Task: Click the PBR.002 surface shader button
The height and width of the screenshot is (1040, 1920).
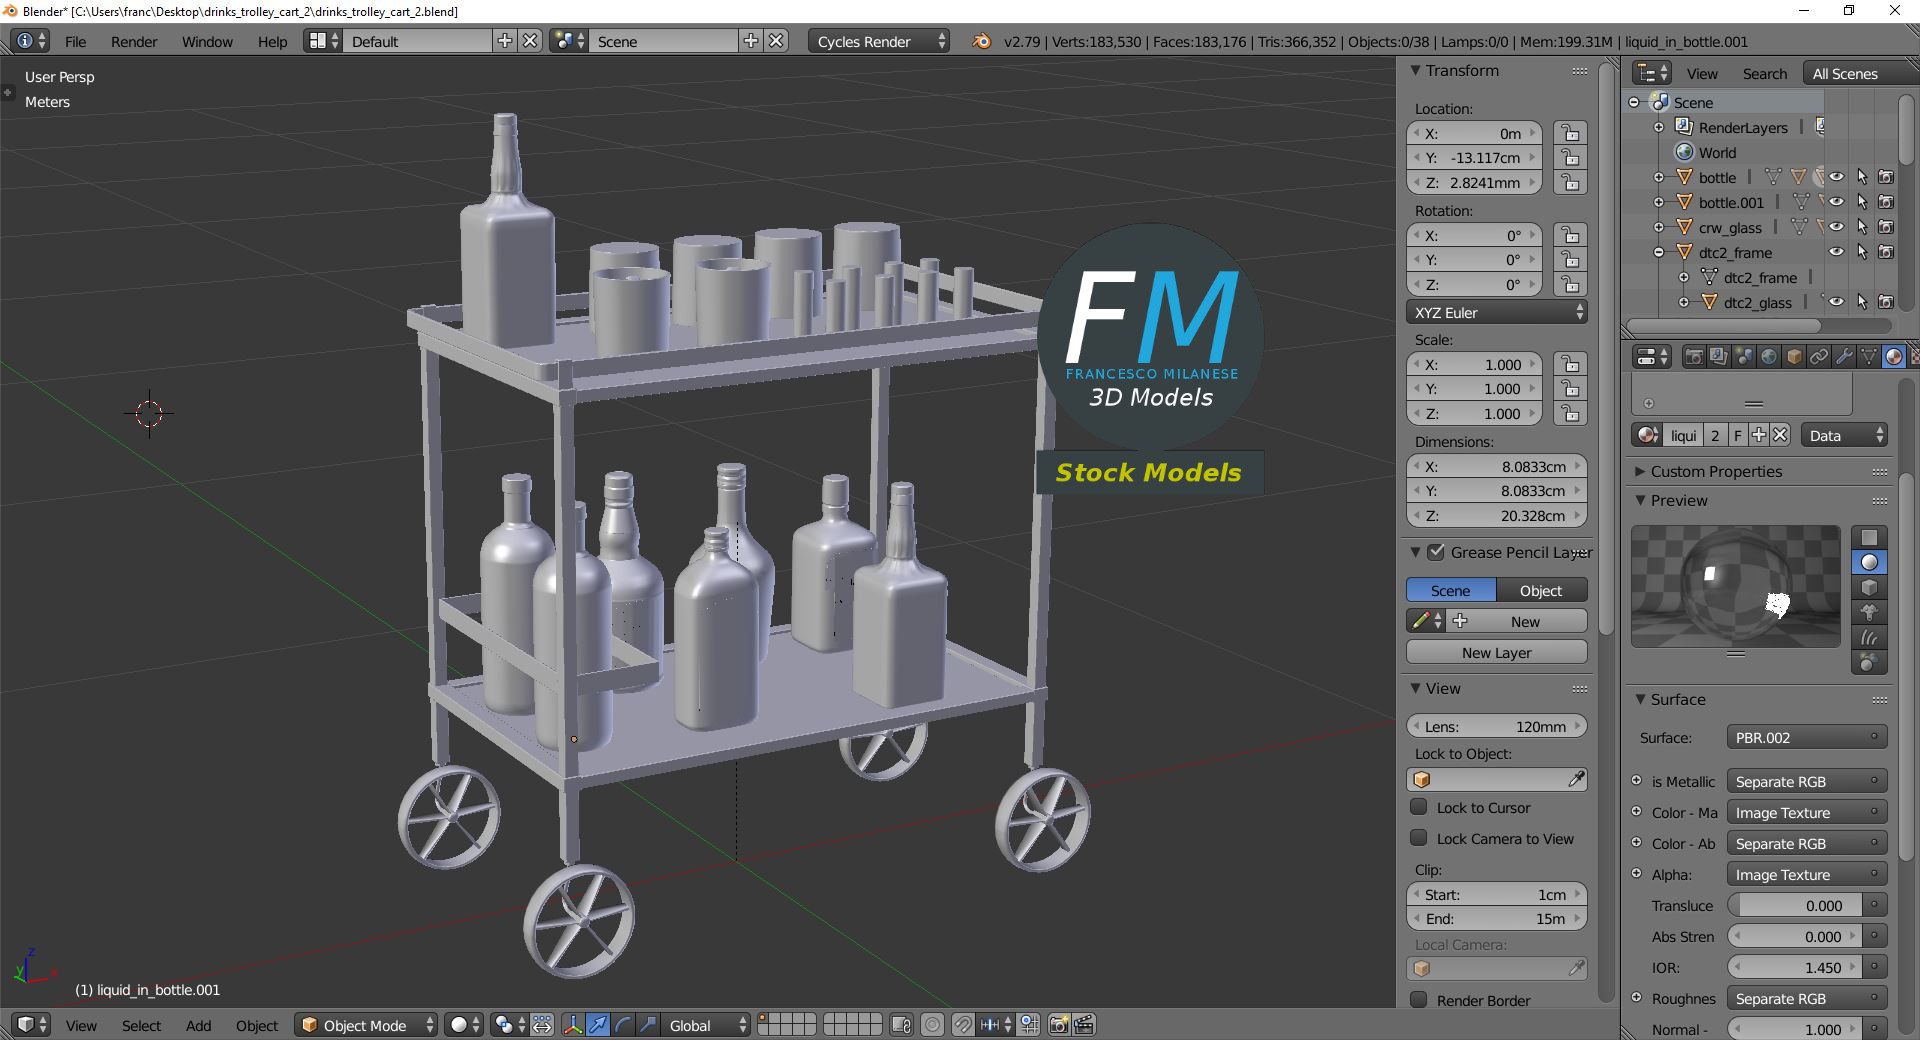Action: pos(1807,737)
